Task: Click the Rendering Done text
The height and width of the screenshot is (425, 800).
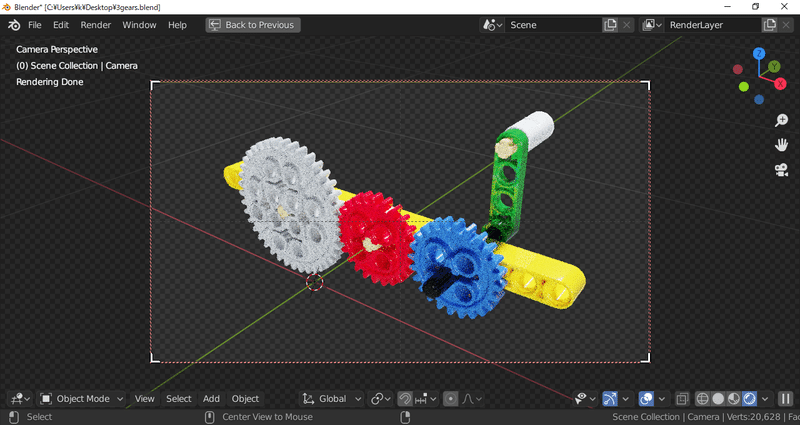Action: (x=49, y=82)
